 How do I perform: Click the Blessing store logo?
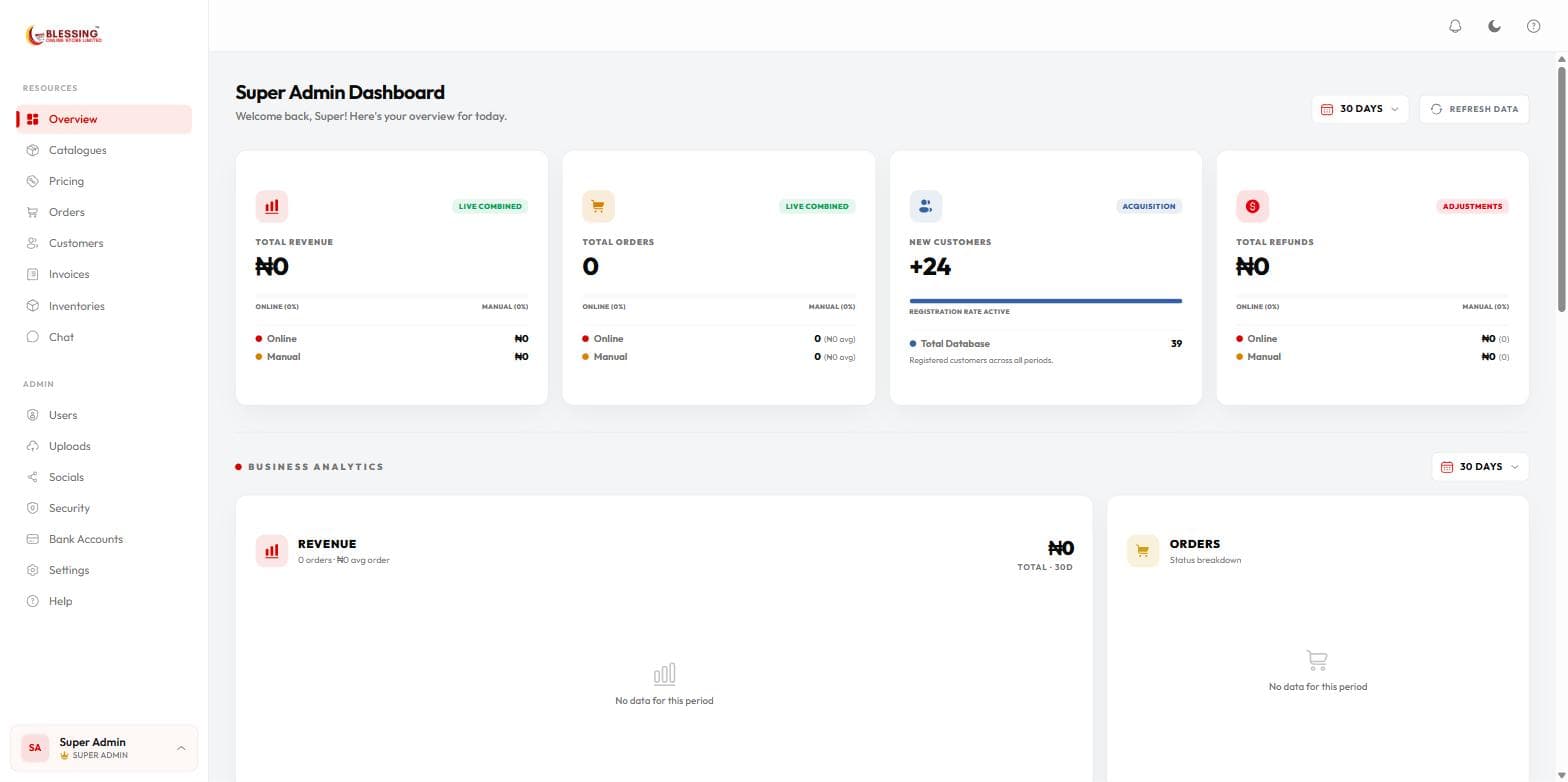[64, 35]
